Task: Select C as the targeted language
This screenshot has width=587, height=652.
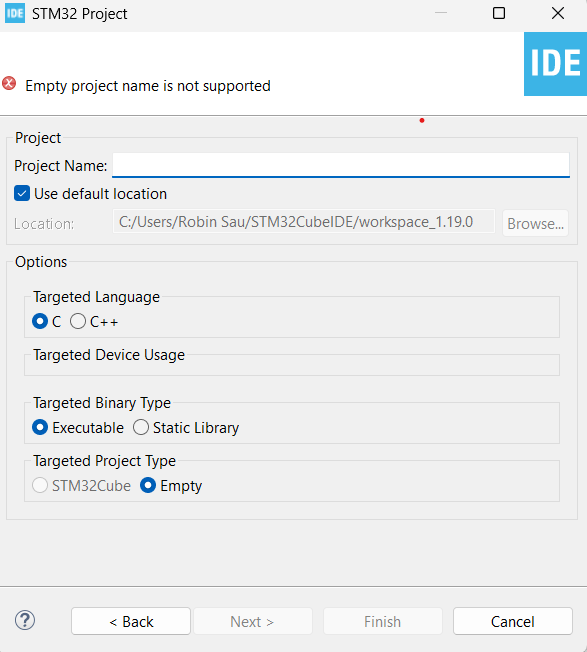Action: point(40,321)
